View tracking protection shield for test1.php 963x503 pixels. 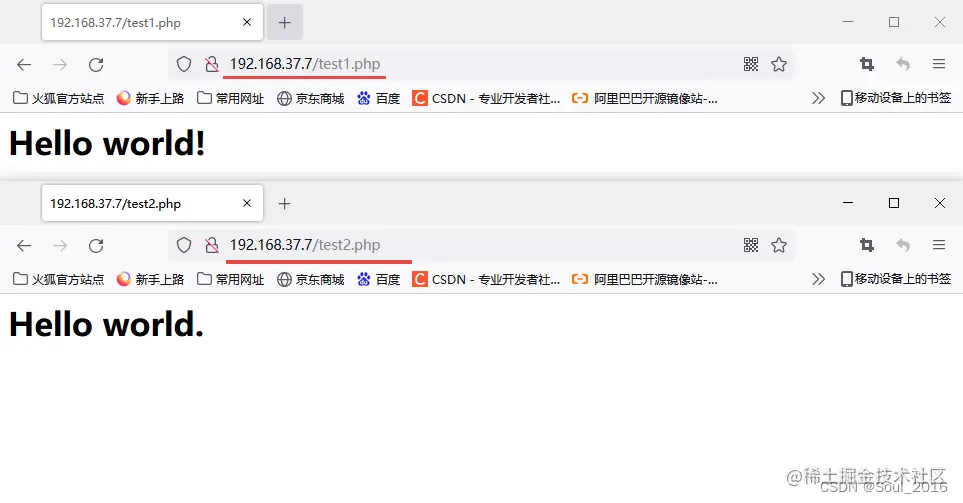pyautogui.click(x=184, y=64)
